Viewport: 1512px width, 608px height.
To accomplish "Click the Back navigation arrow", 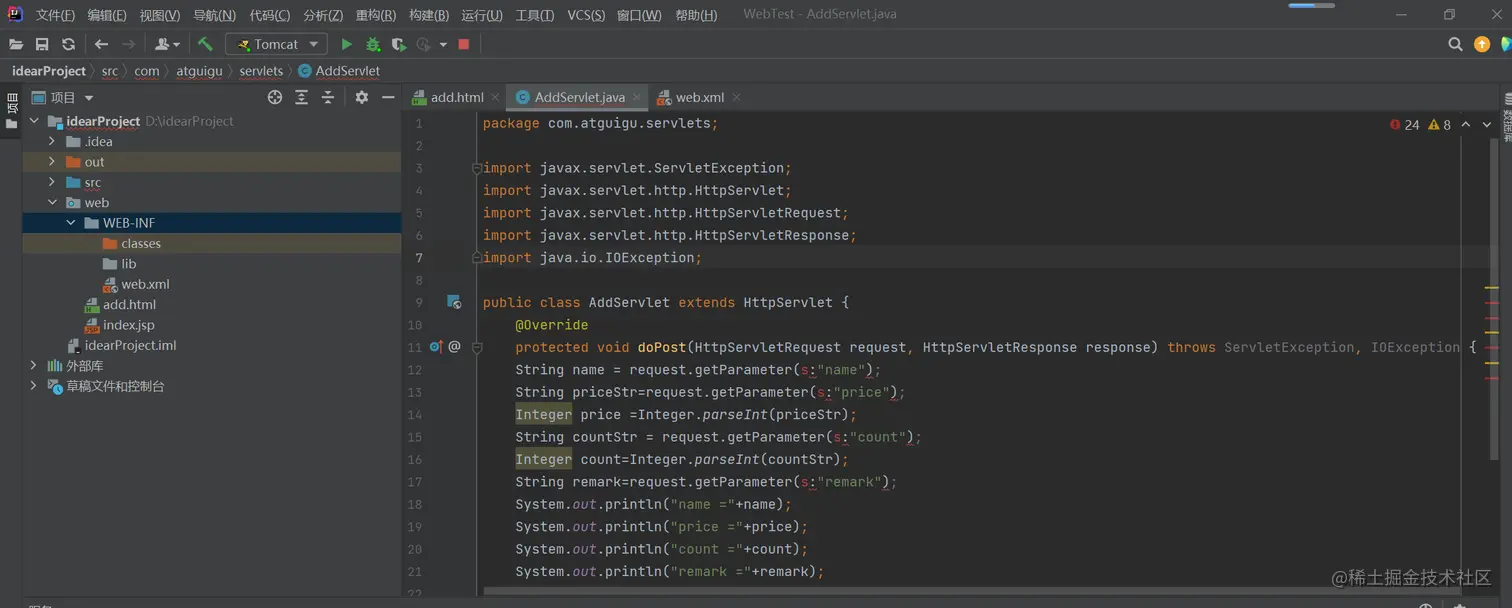I will [x=101, y=44].
